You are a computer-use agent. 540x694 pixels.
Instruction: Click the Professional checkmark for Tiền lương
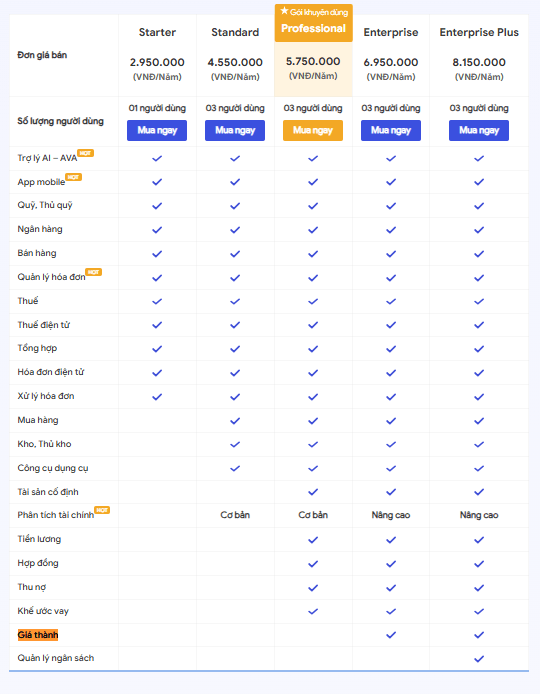click(313, 540)
